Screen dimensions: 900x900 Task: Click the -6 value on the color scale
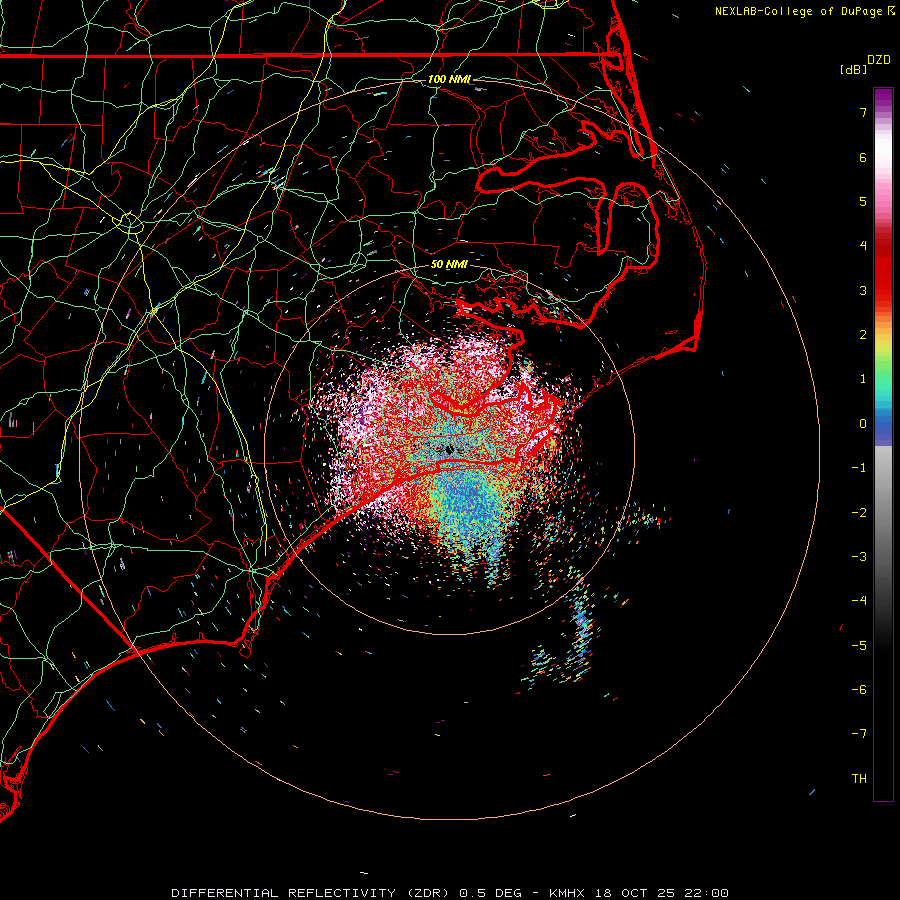859,690
